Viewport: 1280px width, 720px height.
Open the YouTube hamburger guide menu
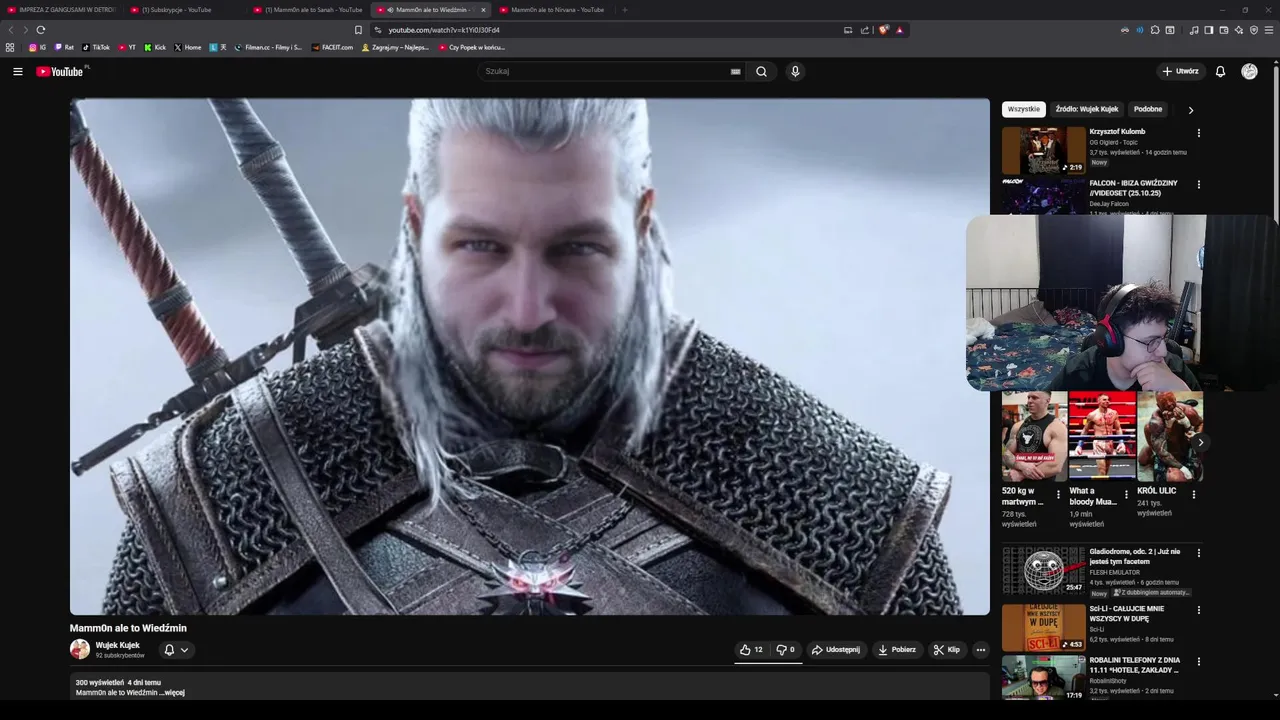17,71
